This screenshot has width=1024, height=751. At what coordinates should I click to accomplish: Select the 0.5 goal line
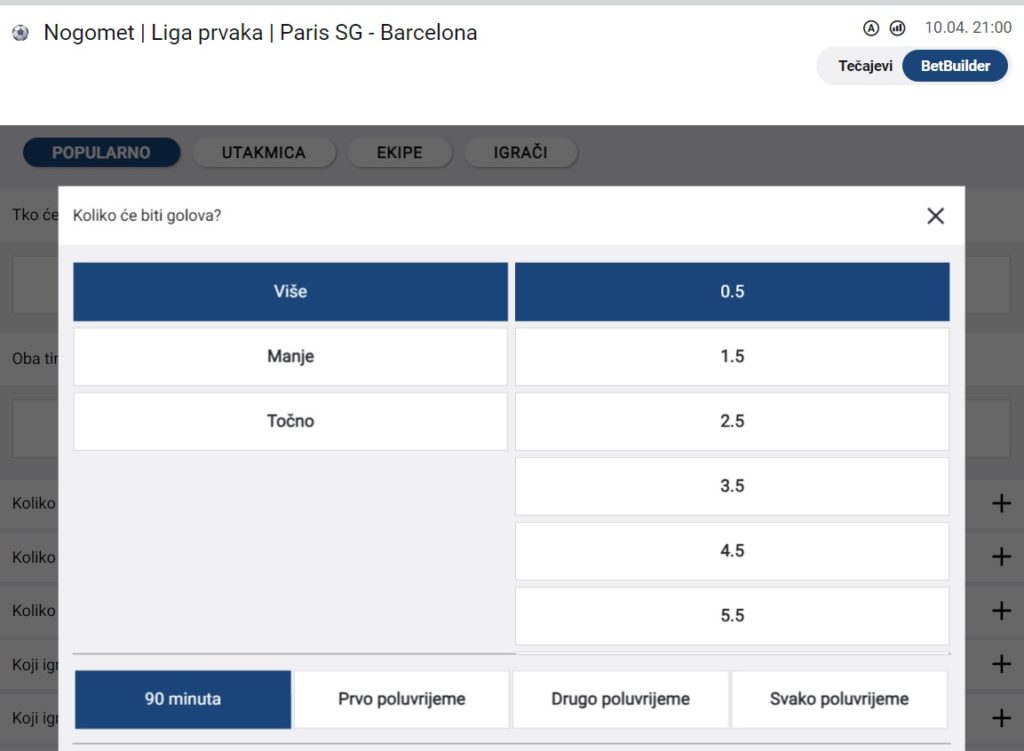pyautogui.click(x=732, y=291)
